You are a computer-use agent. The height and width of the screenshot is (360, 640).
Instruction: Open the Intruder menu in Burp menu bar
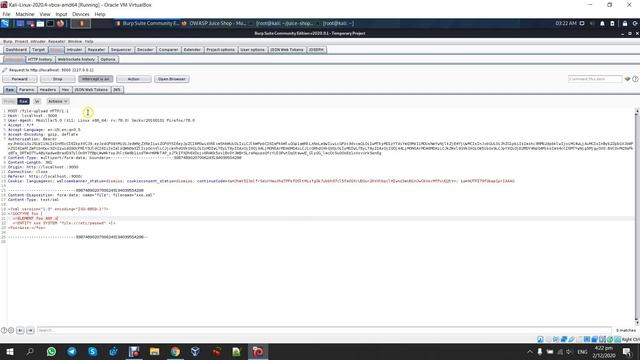(38, 41)
